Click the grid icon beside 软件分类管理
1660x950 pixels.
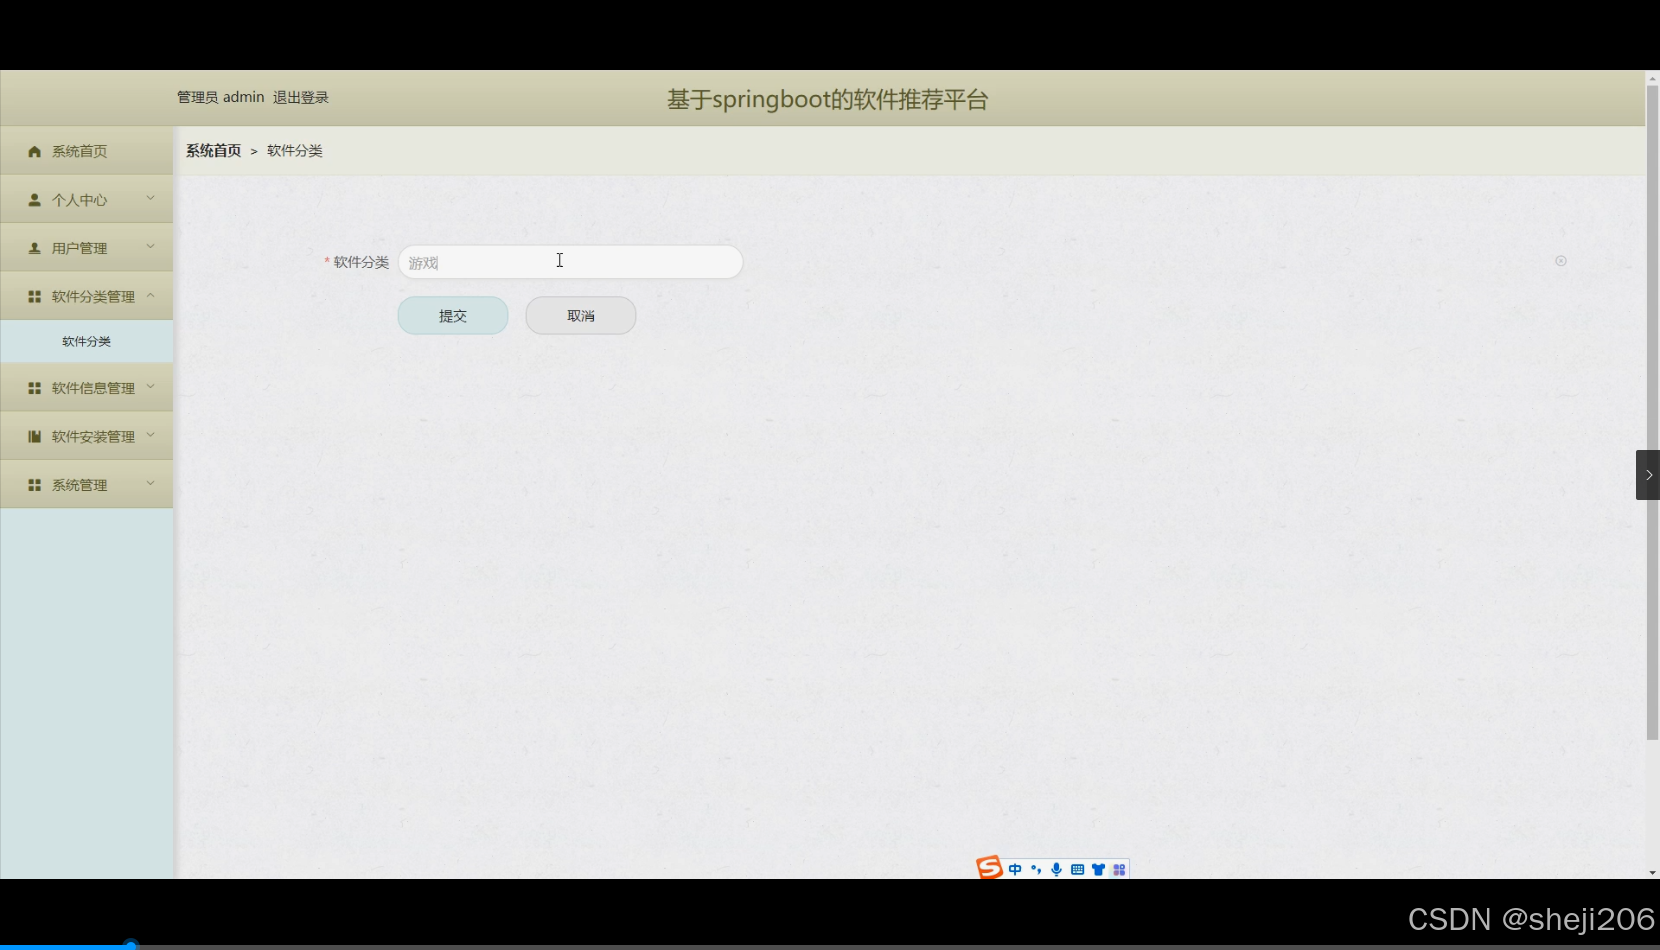pyautogui.click(x=34, y=295)
